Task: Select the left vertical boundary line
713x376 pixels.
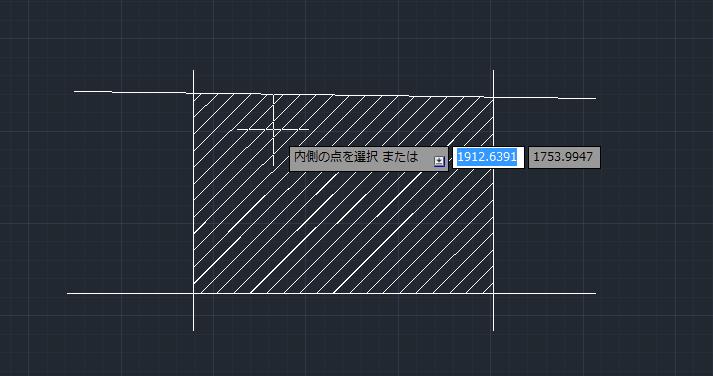Action: 193,200
